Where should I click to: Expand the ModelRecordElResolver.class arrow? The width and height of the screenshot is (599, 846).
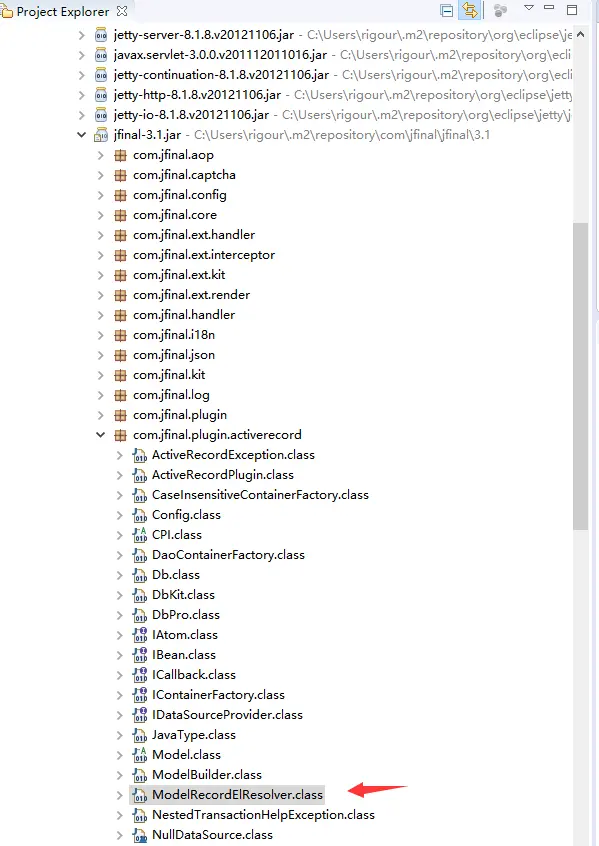(120, 795)
